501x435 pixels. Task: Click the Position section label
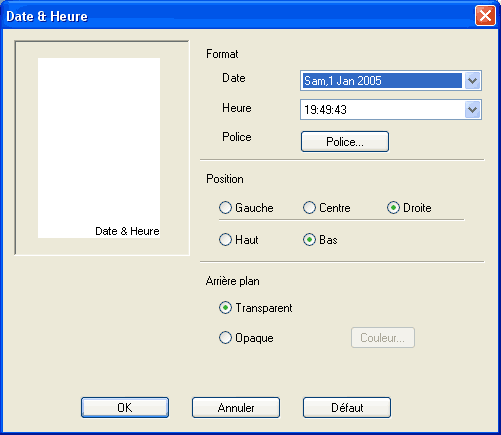point(225,179)
